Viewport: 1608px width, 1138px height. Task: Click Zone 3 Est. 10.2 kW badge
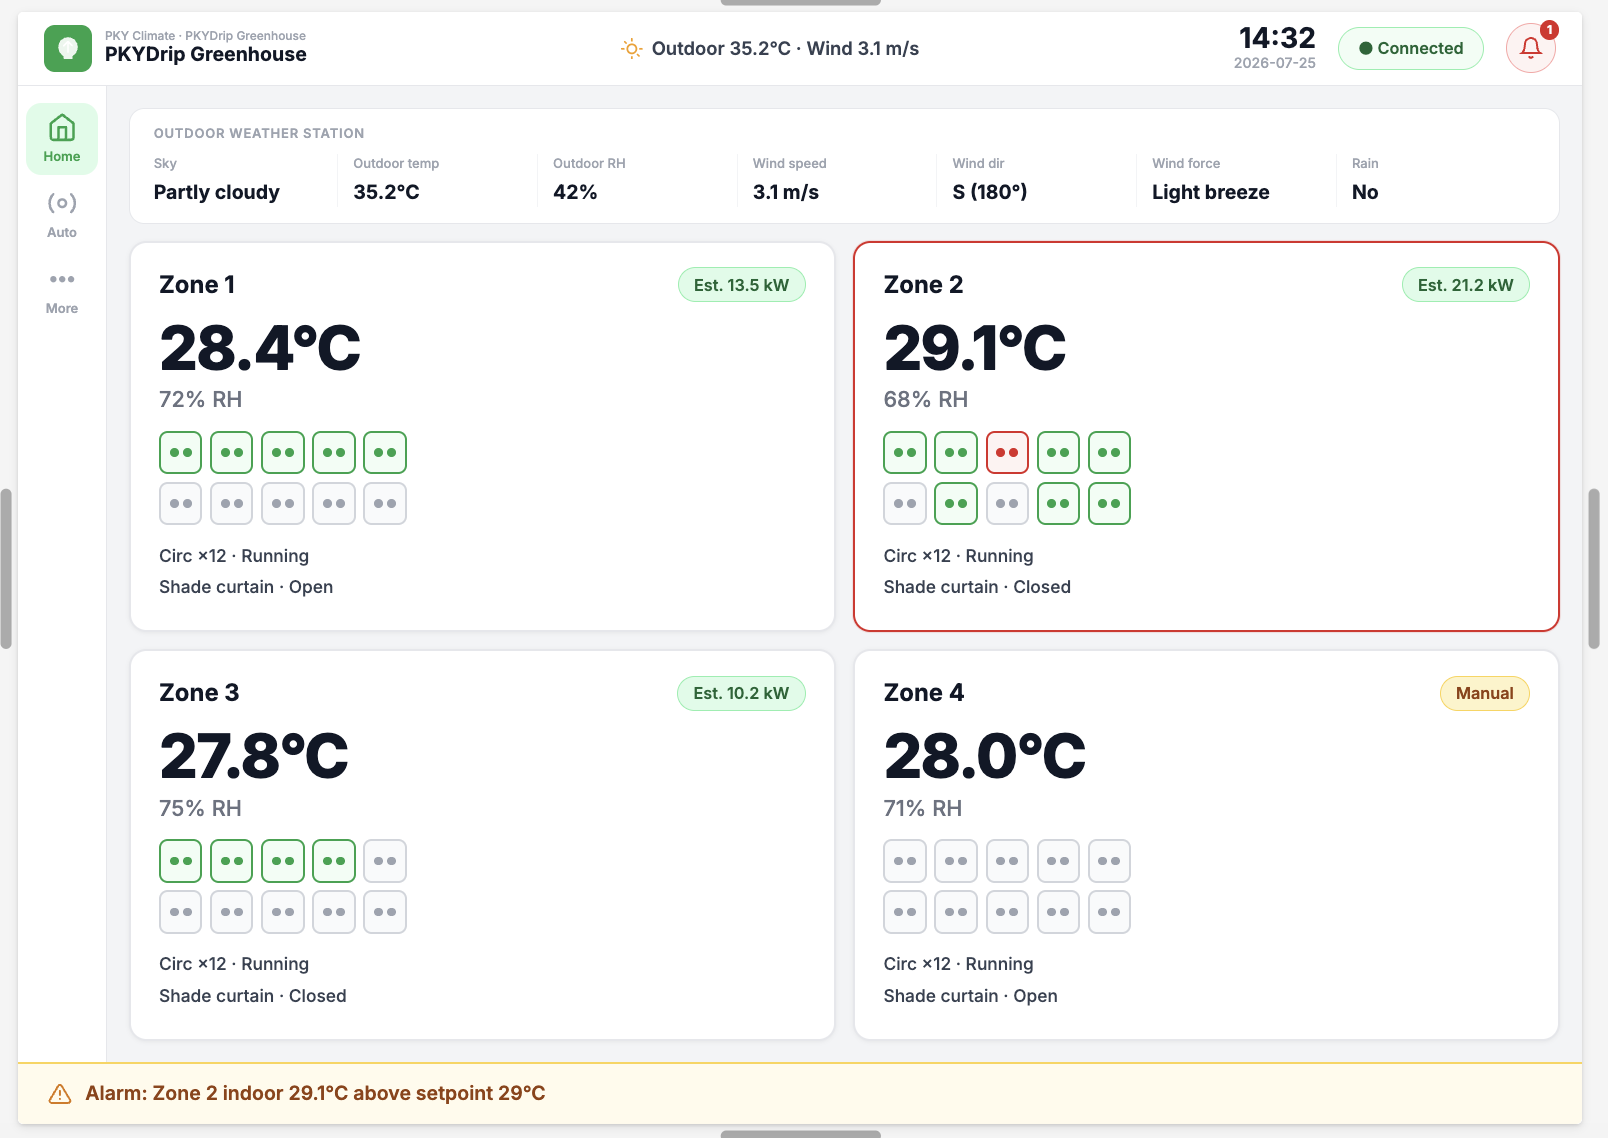pyautogui.click(x=741, y=693)
